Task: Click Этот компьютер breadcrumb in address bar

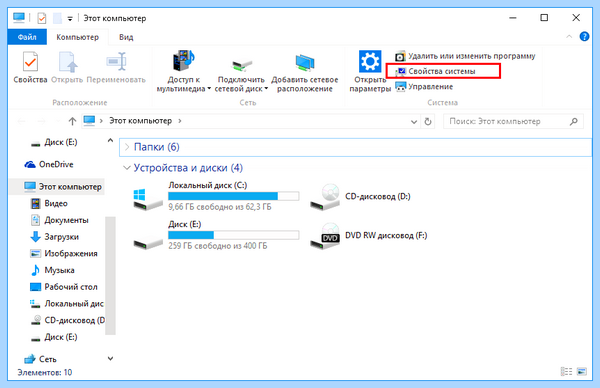Action: (140, 121)
